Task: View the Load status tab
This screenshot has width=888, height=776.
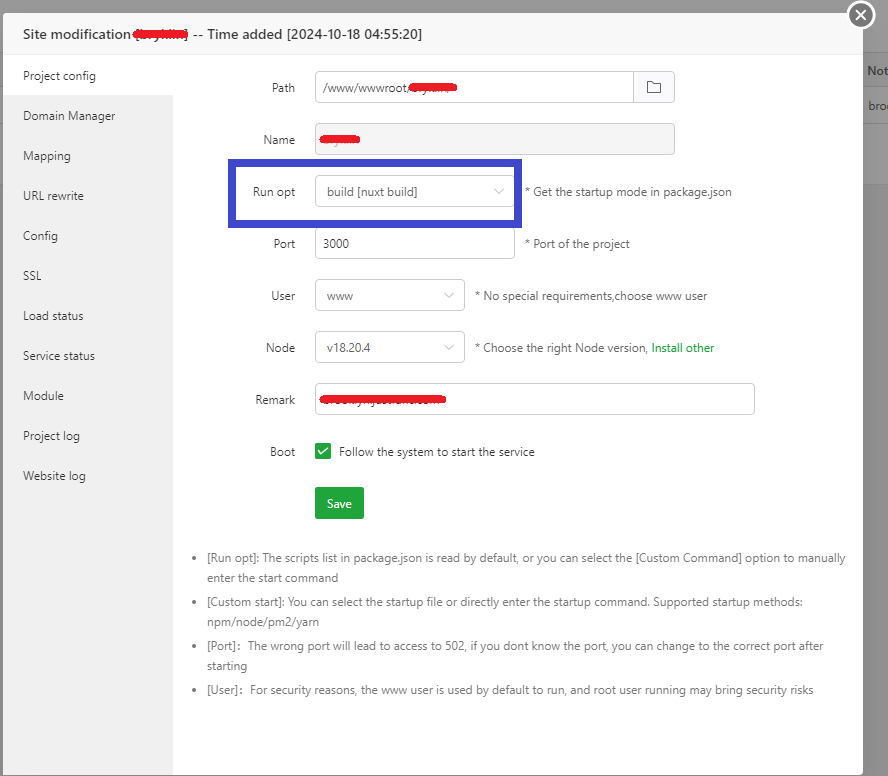Action: click(x=53, y=316)
